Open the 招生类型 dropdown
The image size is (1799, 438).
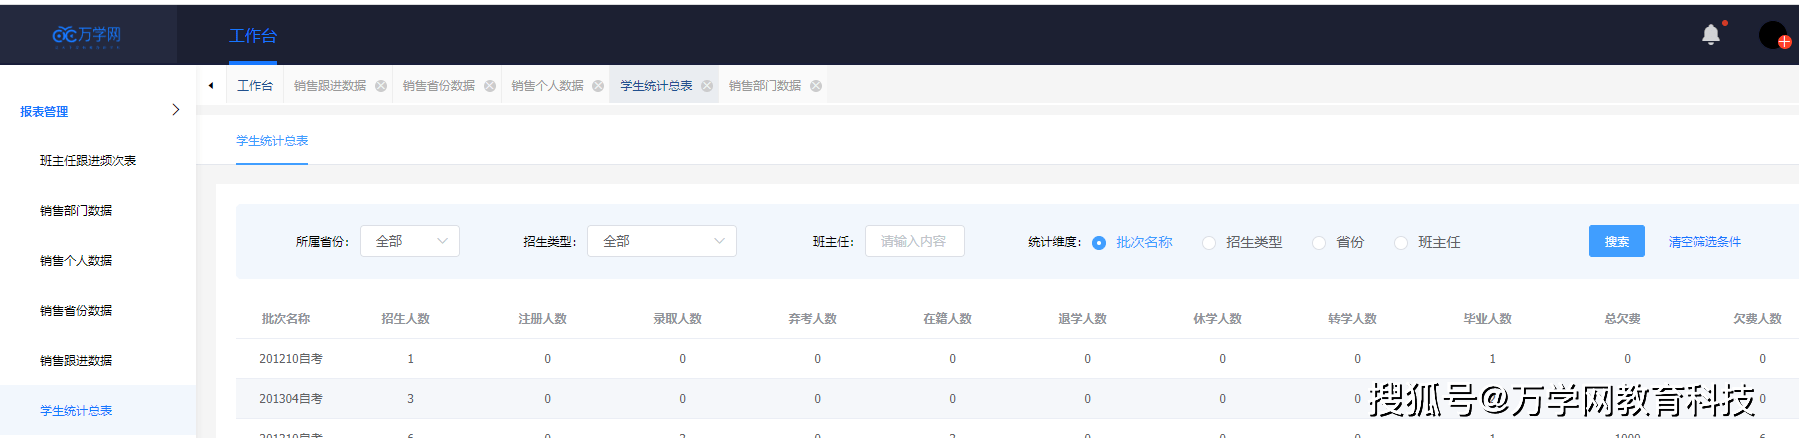[661, 241]
